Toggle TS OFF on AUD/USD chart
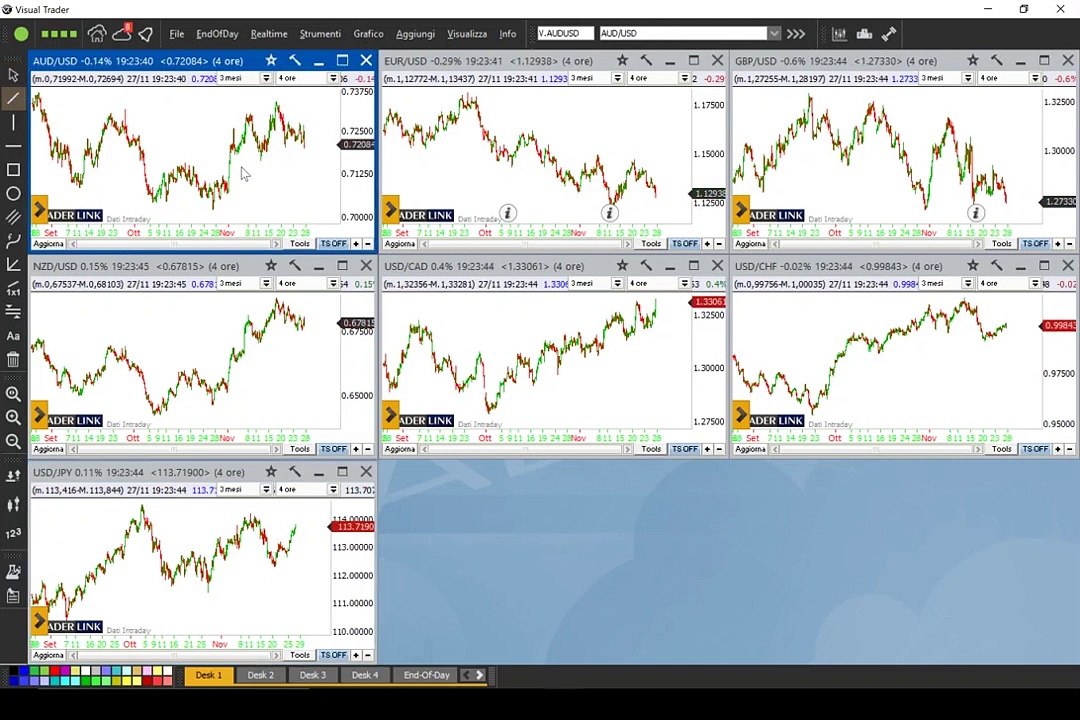The height and width of the screenshot is (720, 1080). coord(333,244)
